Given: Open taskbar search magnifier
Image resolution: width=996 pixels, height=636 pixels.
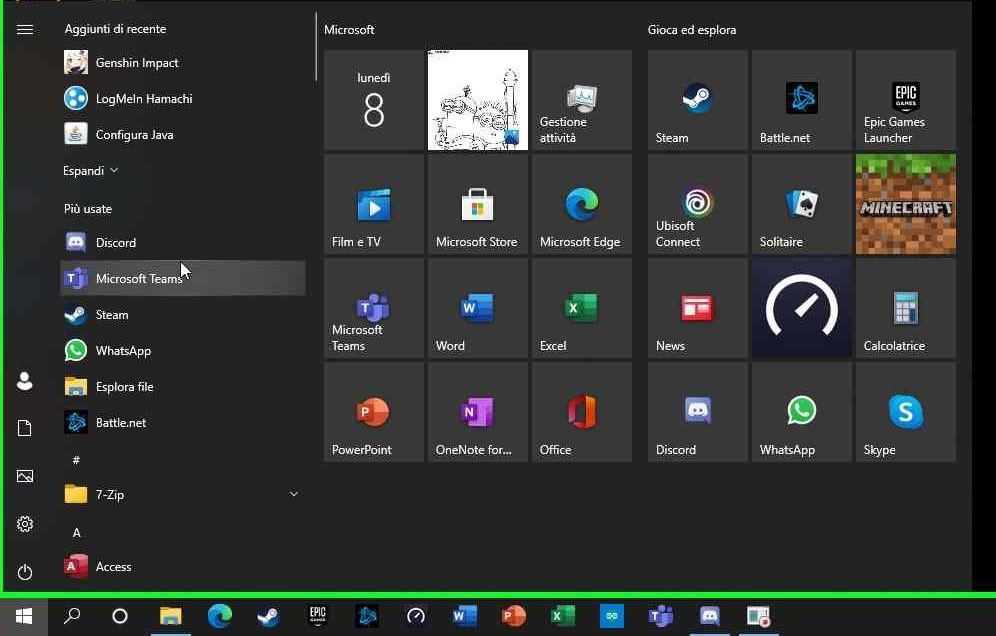Looking at the screenshot, I should [72, 616].
